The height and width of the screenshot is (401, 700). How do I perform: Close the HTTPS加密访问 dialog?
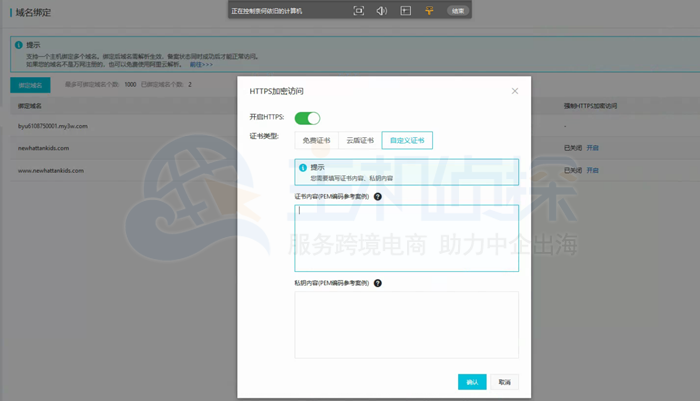coord(515,91)
